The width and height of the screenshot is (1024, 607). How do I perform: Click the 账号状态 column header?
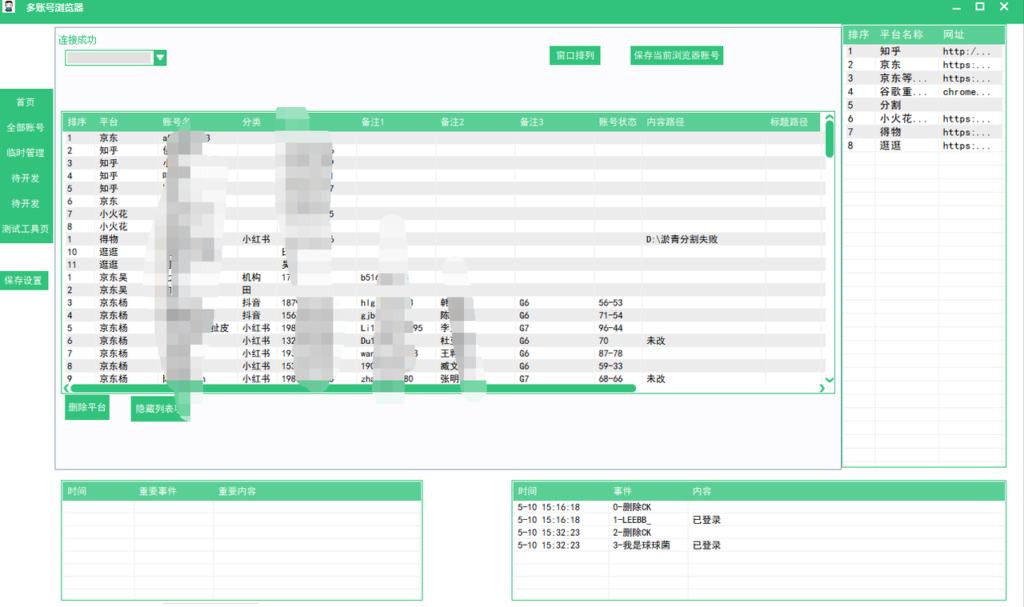[617, 122]
